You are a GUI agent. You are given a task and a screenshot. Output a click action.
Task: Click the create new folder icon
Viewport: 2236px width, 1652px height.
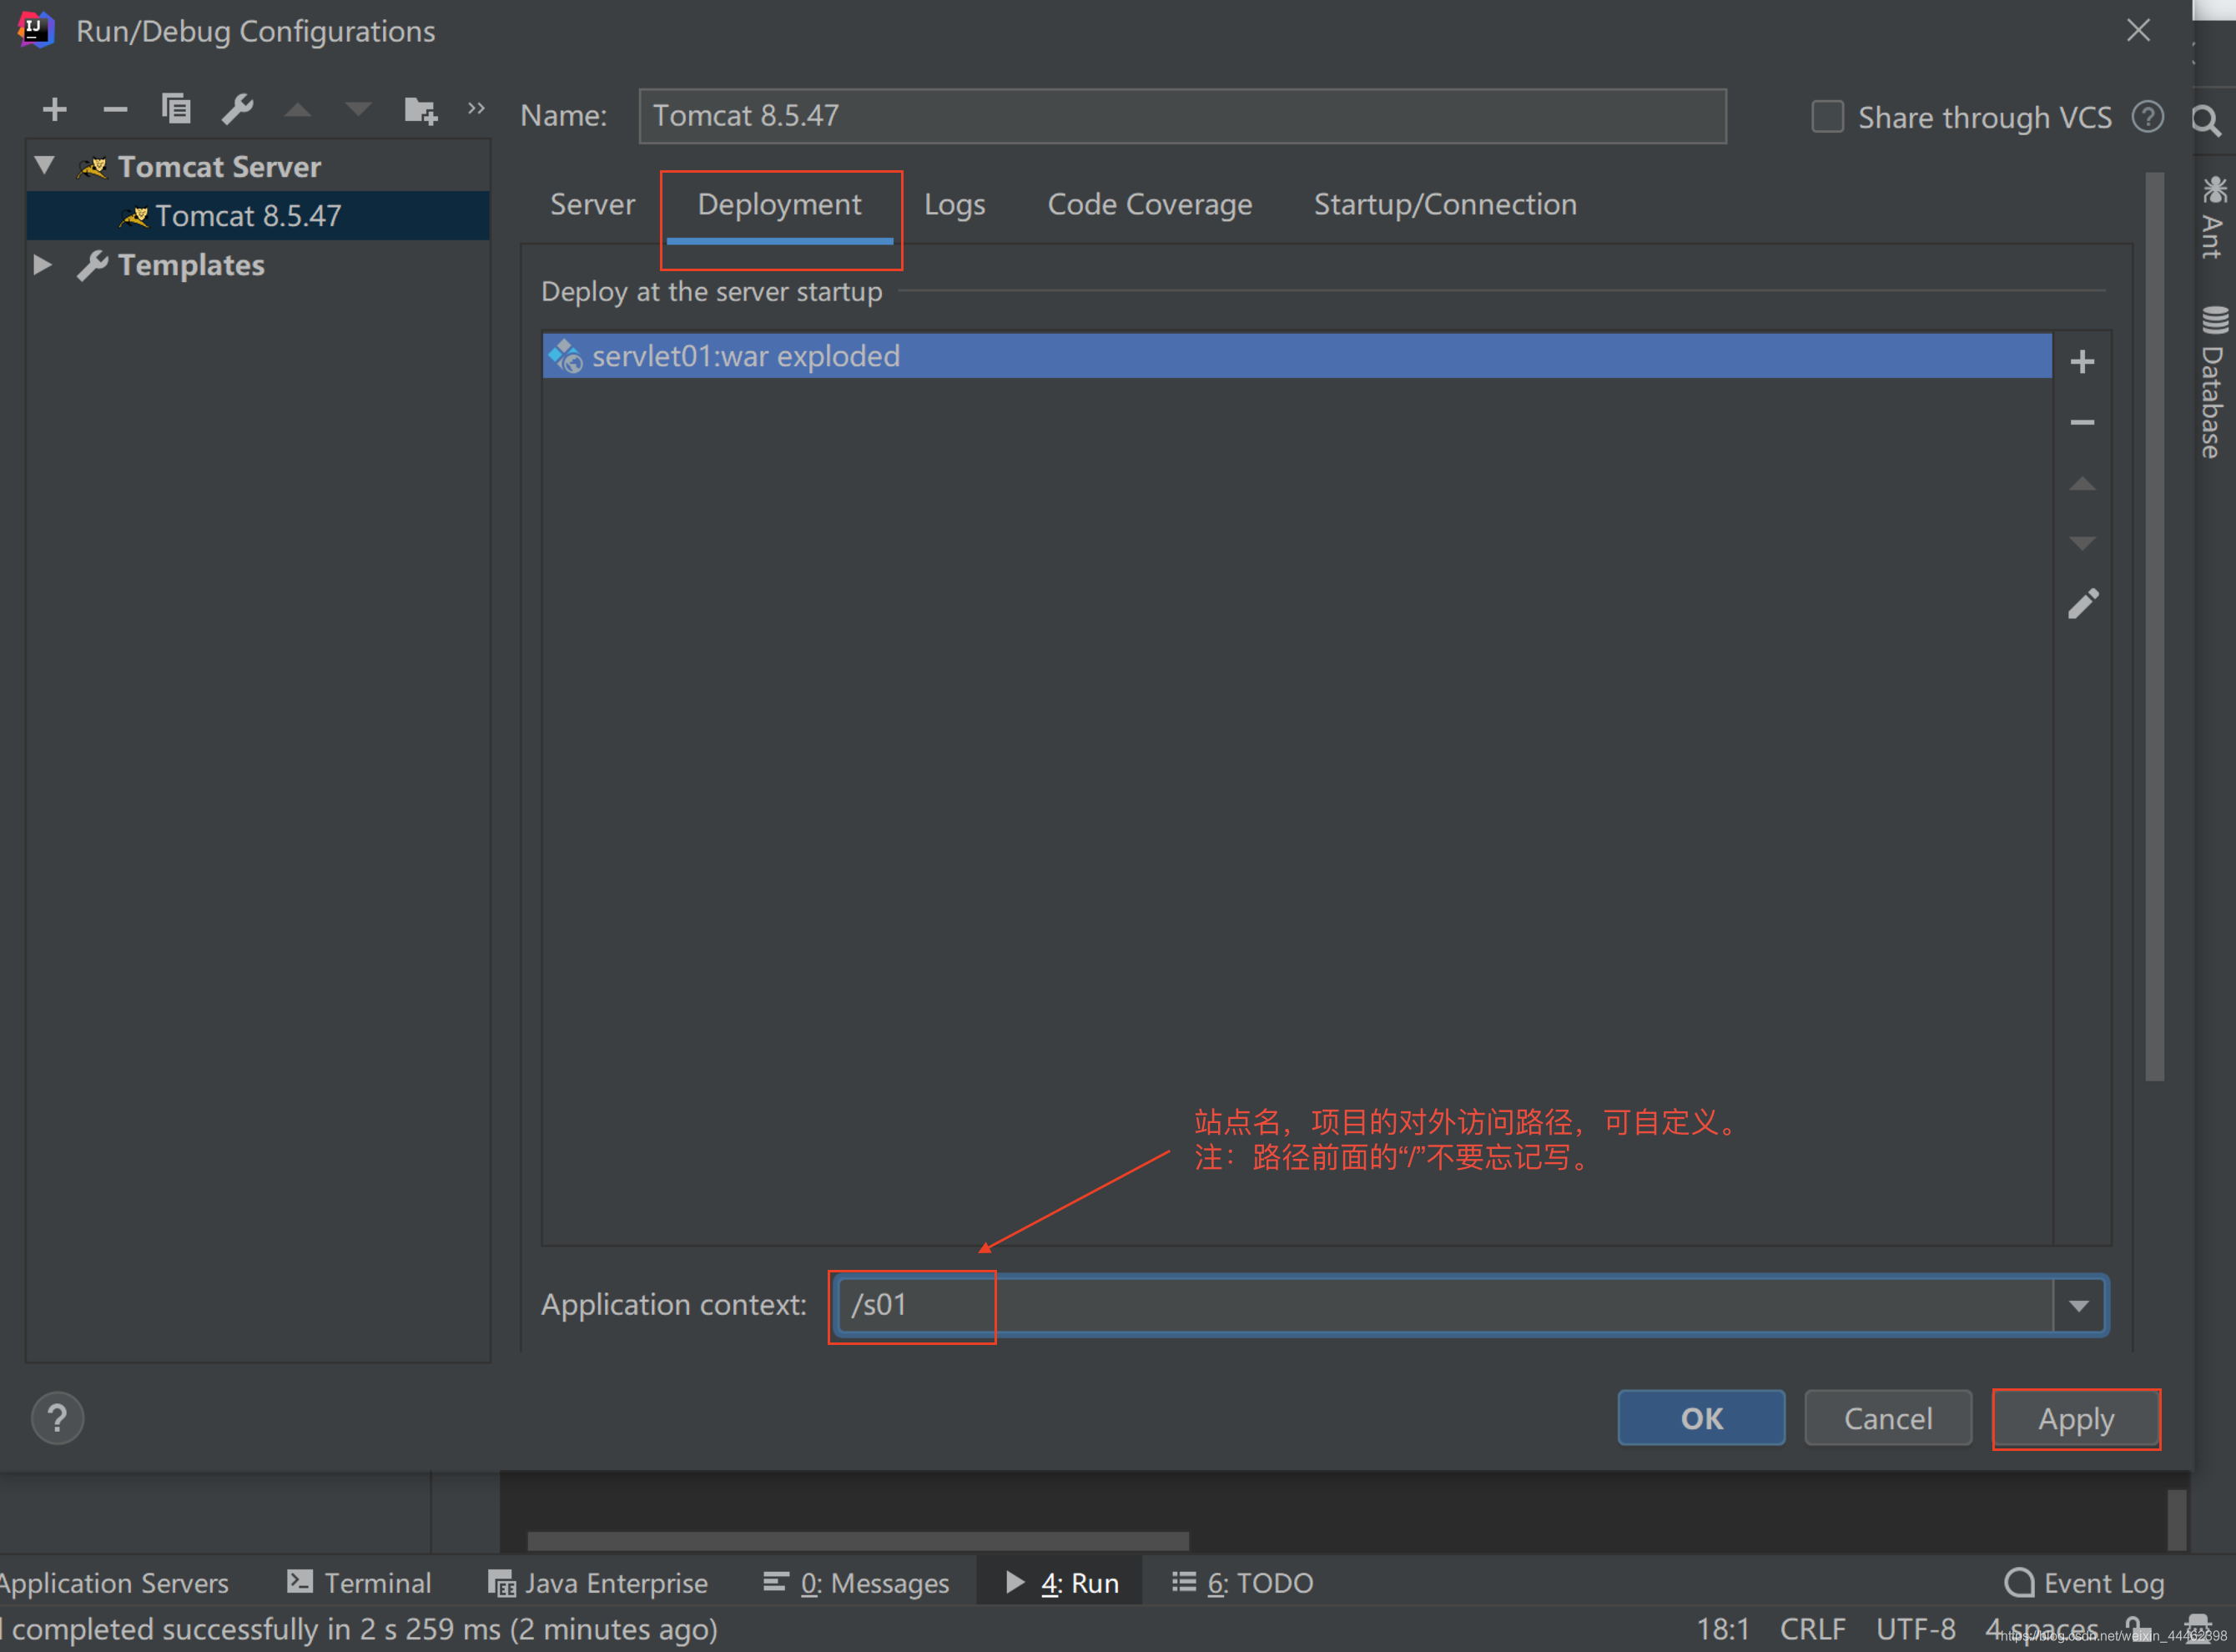[420, 109]
